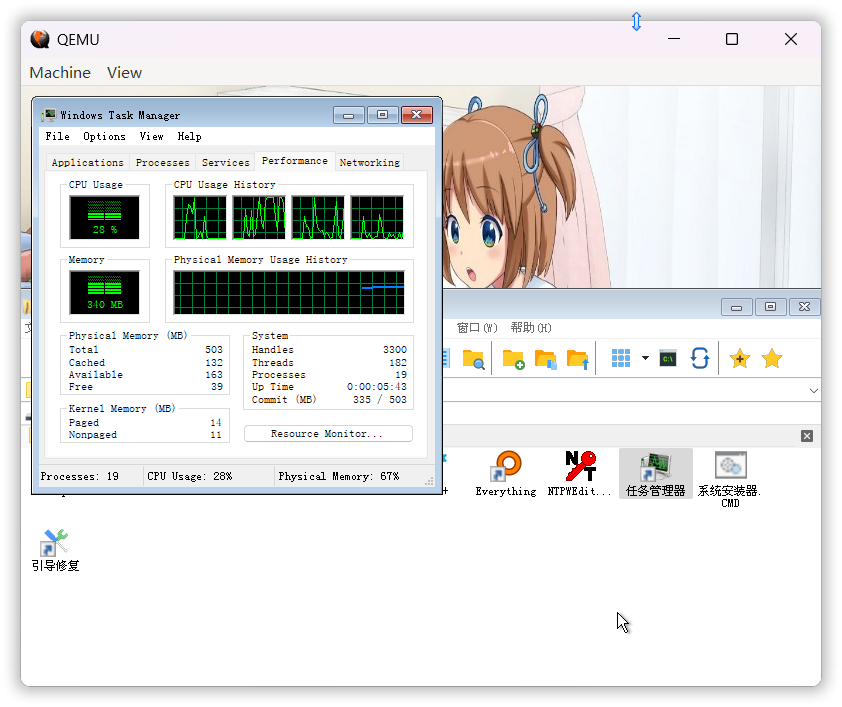Switch to the Applications tab
The width and height of the screenshot is (842, 707).
(x=88, y=162)
